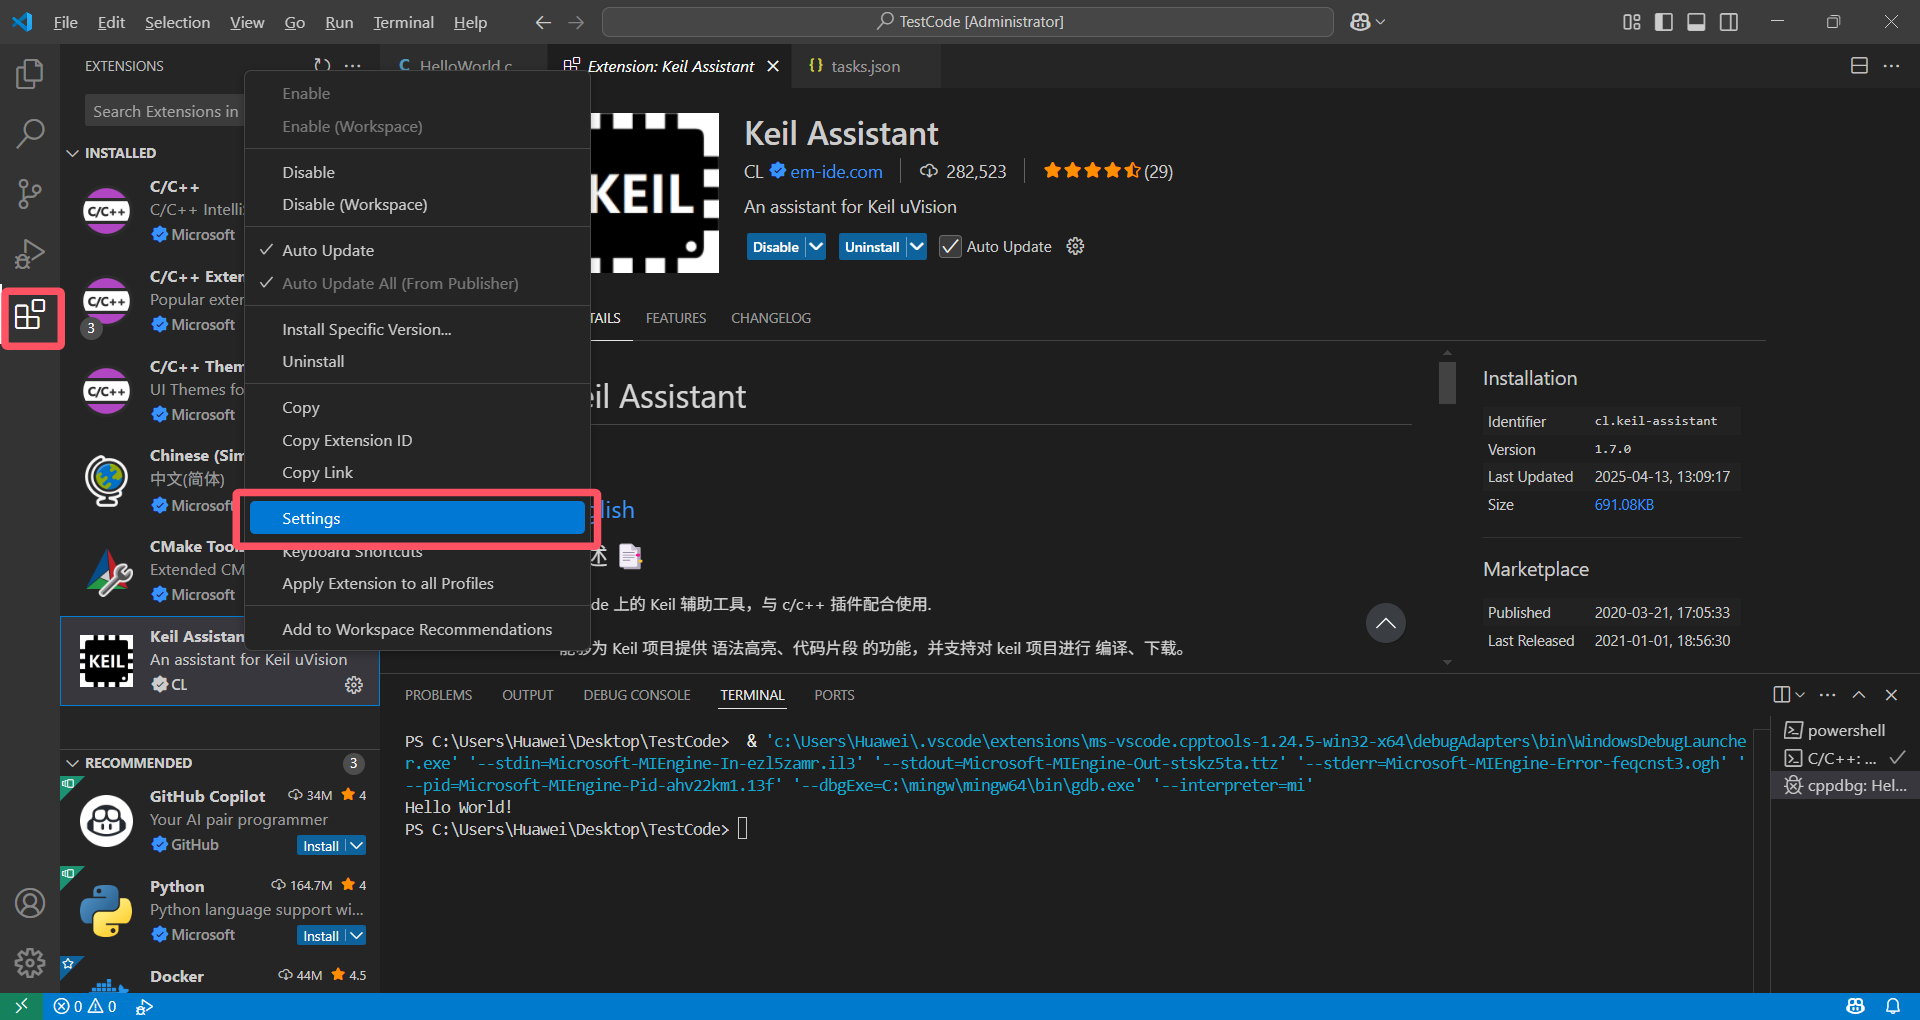Open the Extensions view icon
This screenshot has height=1020, width=1920.
(x=30, y=315)
